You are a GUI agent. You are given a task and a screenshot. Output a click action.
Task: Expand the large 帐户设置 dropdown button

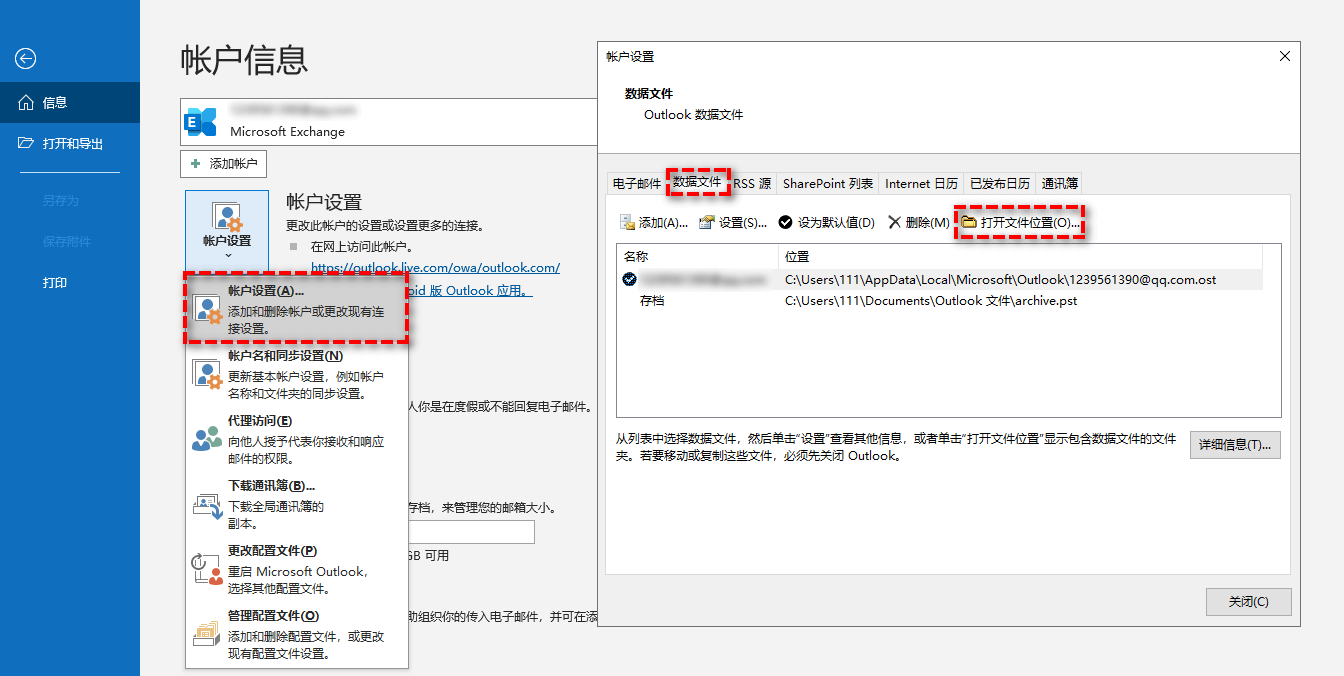click(x=227, y=228)
